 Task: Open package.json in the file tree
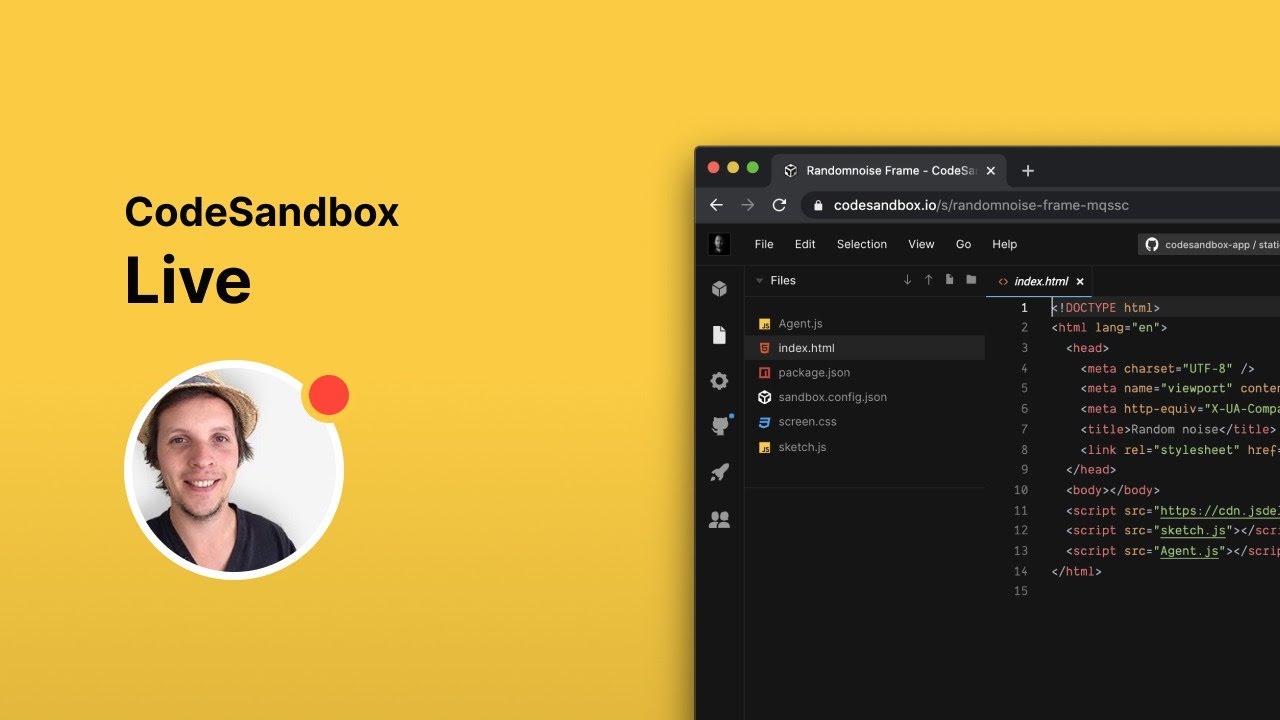[x=865, y=373]
